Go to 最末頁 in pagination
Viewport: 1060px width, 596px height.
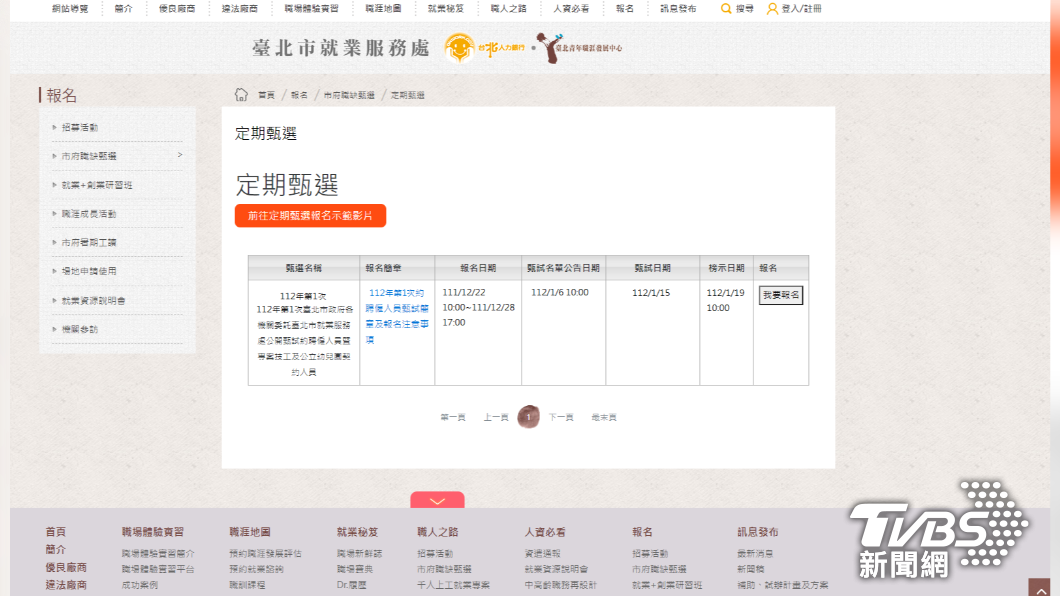pos(604,418)
